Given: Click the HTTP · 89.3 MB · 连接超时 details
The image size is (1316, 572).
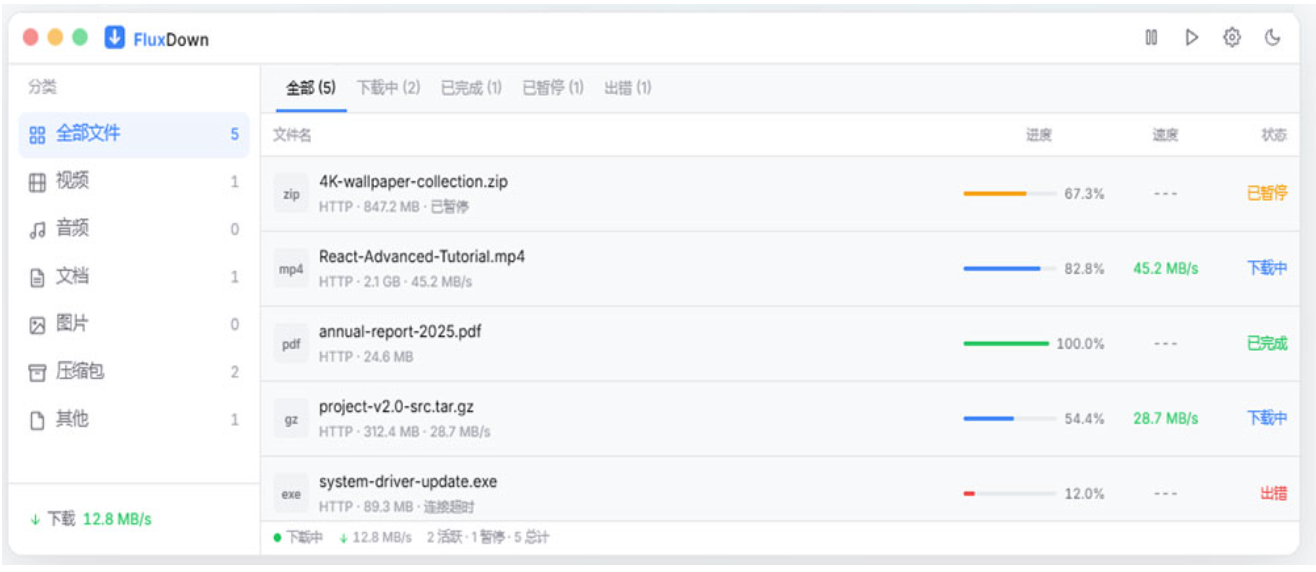Looking at the screenshot, I should point(397,507).
